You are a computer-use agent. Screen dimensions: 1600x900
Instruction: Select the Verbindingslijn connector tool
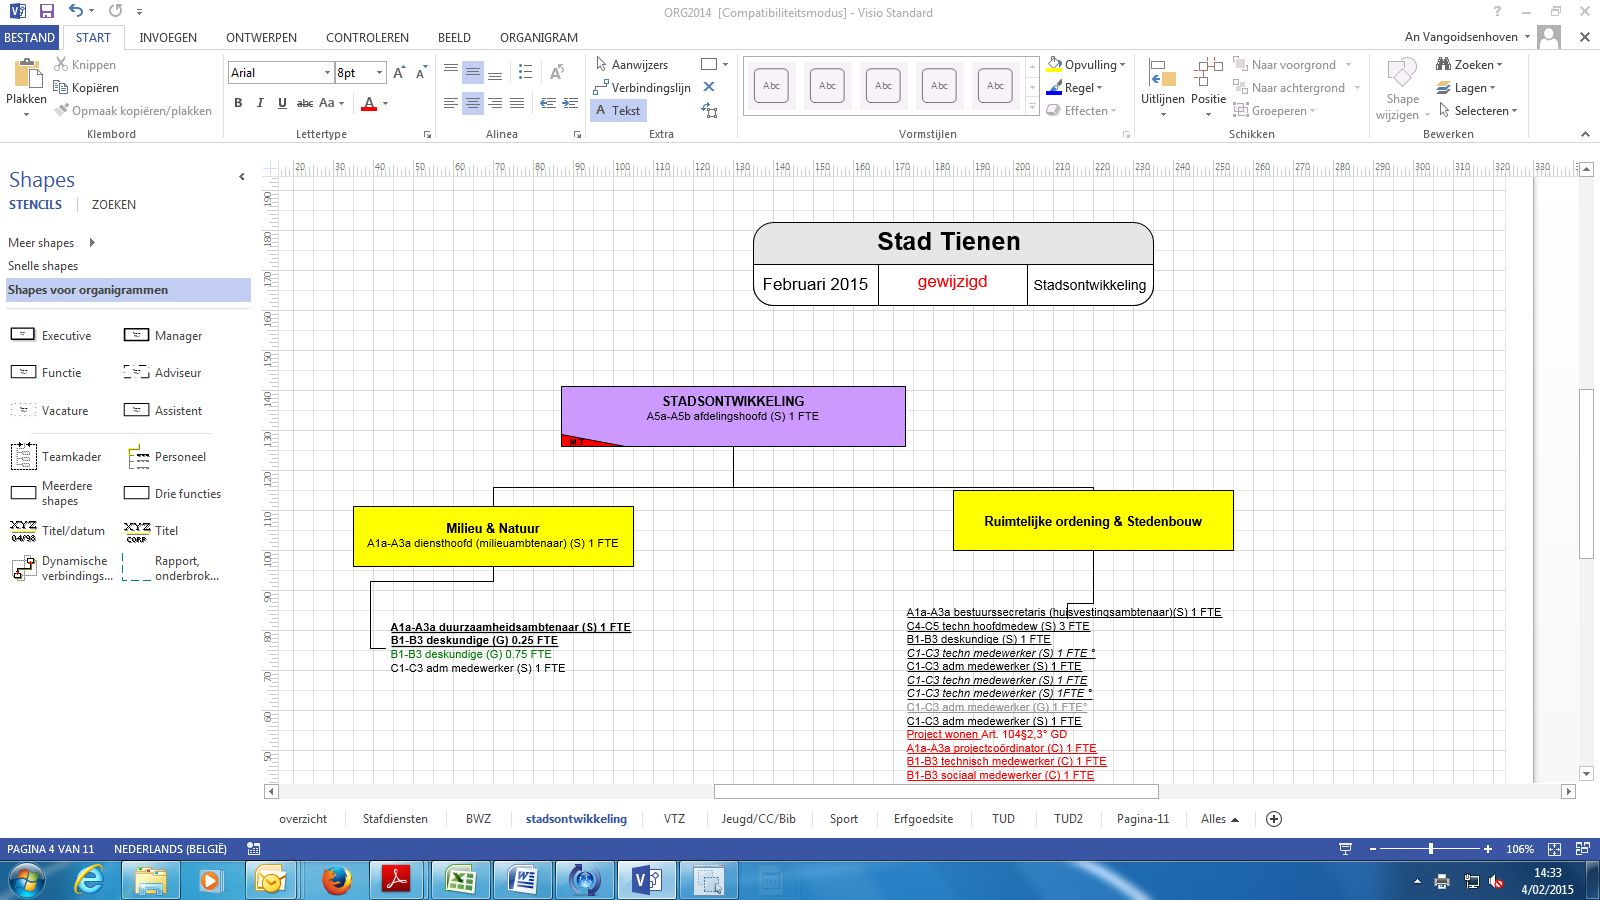[x=642, y=88]
